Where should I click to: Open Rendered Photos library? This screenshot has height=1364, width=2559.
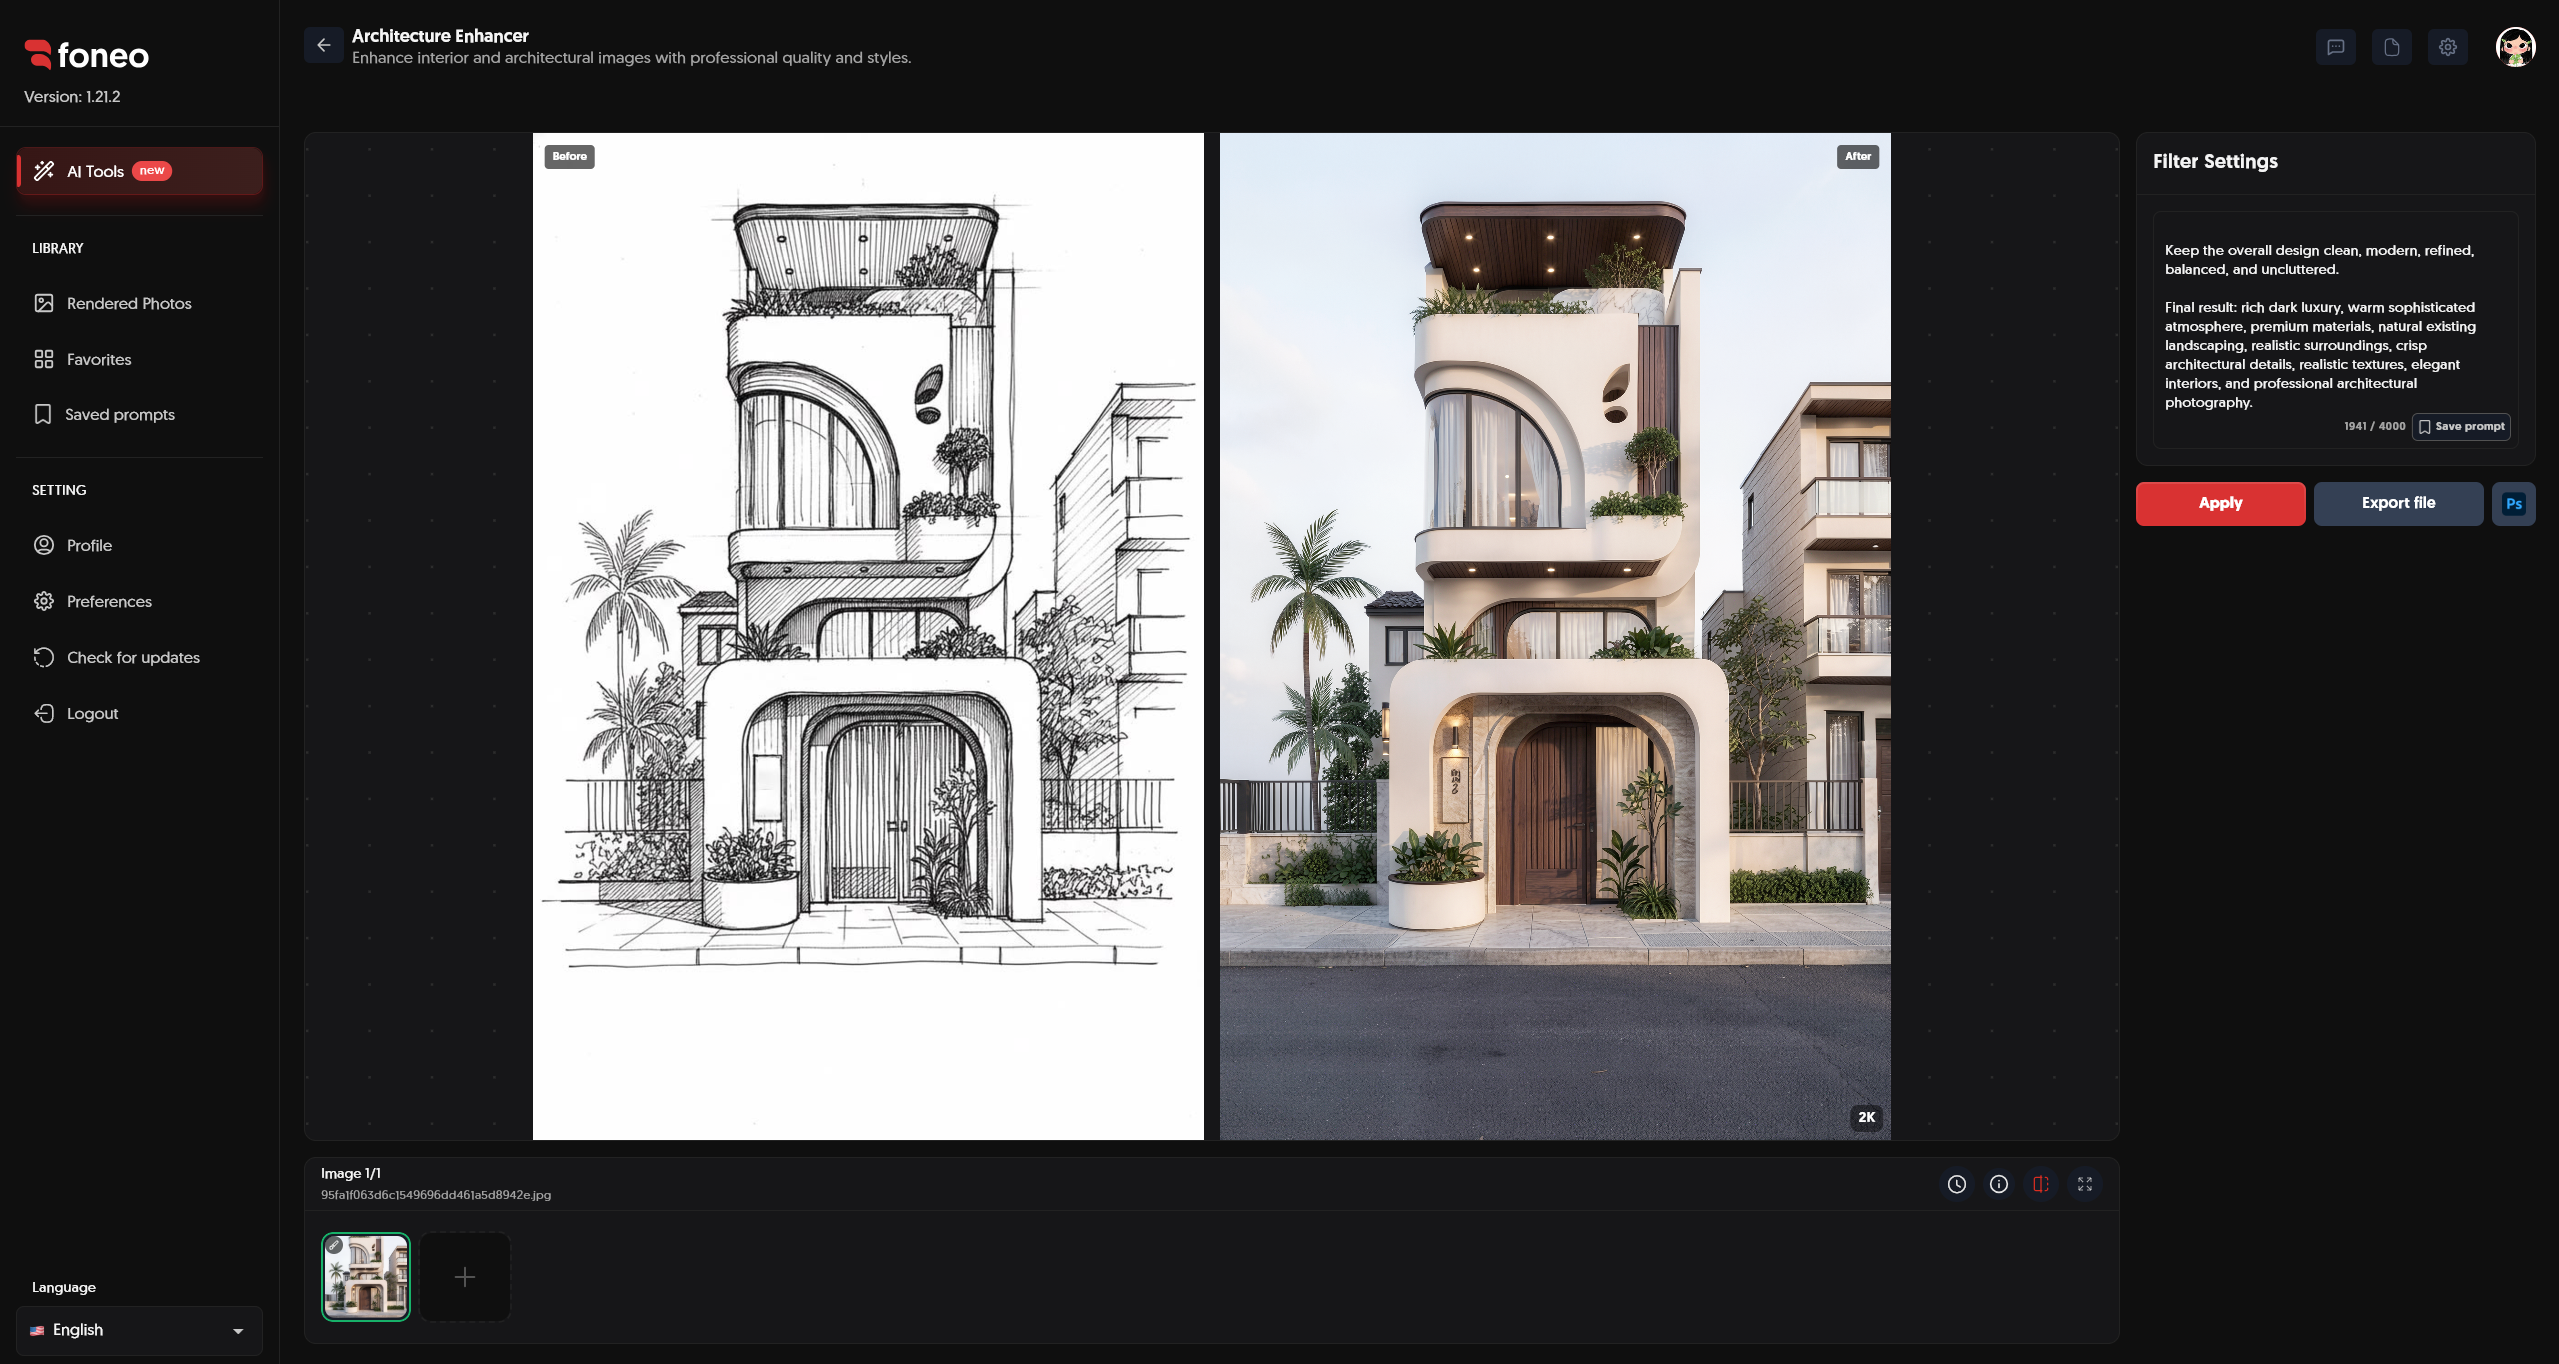[x=140, y=303]
